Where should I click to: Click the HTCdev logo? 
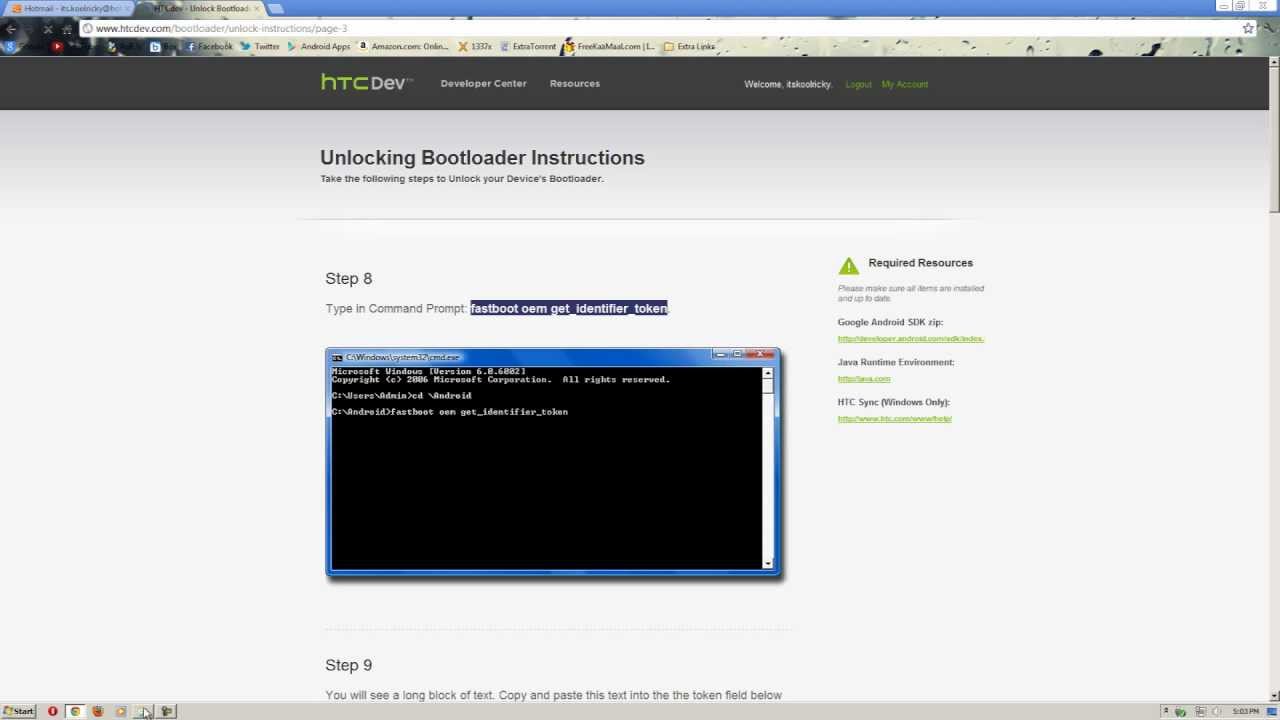click(x=366, y=83)
